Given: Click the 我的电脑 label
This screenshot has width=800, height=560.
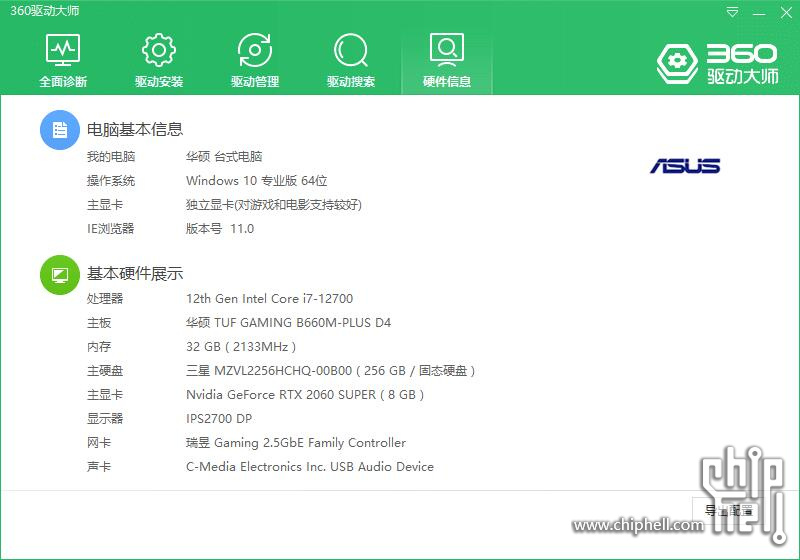Looking at the screenshot, I should tap(111, 157).
